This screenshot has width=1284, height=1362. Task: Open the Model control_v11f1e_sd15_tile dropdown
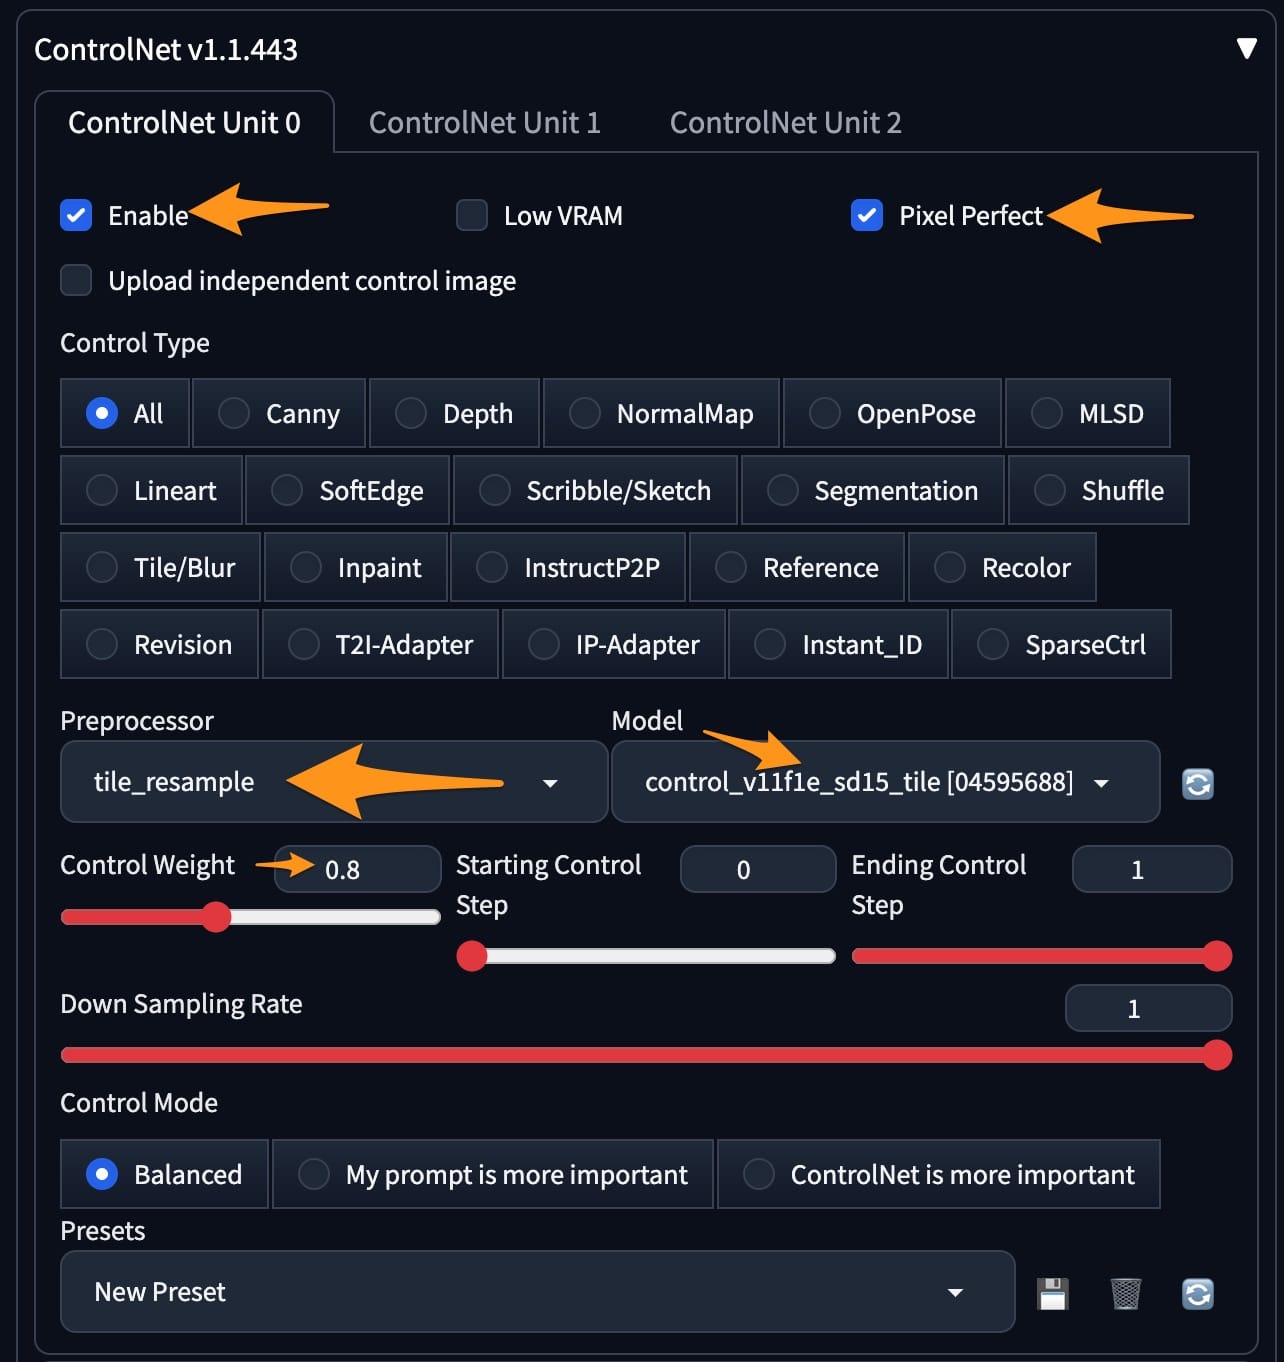click(885, 782)
